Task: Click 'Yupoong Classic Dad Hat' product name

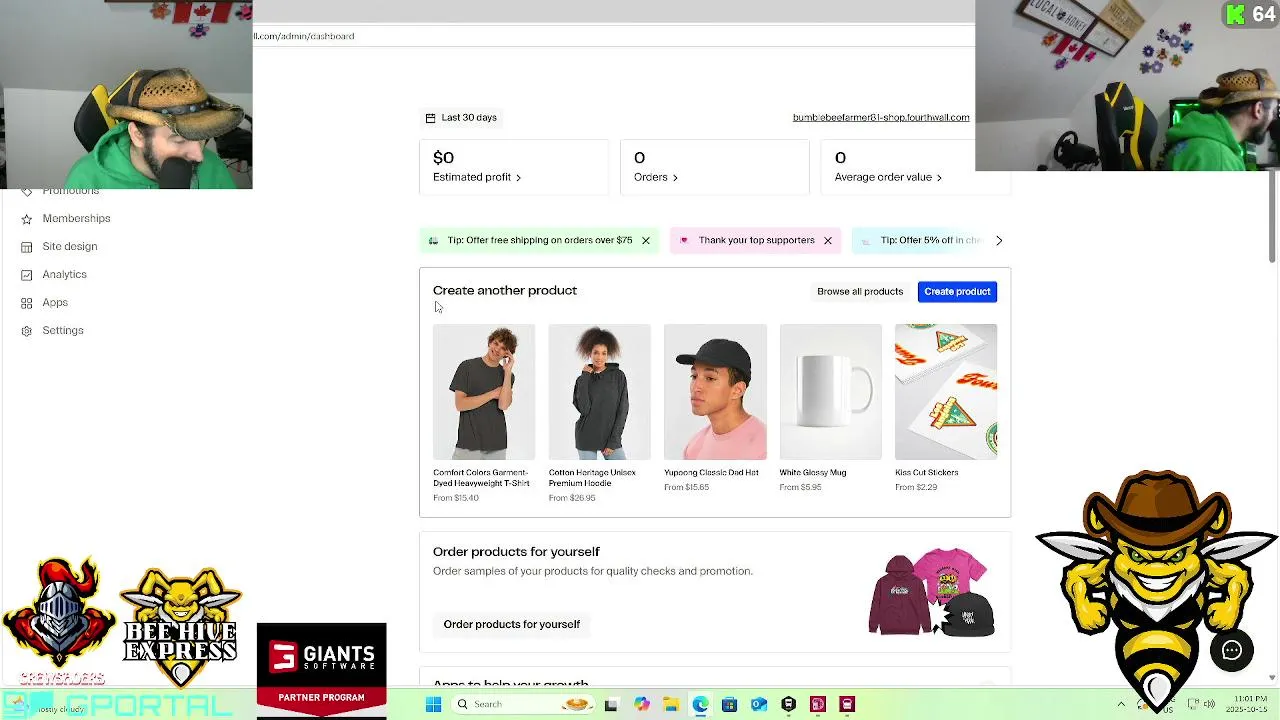Action: point(711,472)
